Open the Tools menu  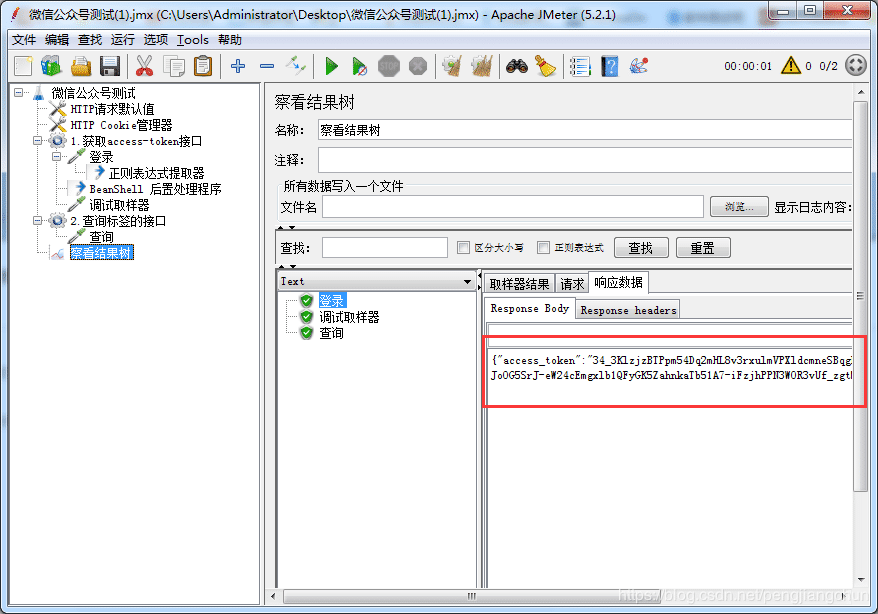click(193, 40)
